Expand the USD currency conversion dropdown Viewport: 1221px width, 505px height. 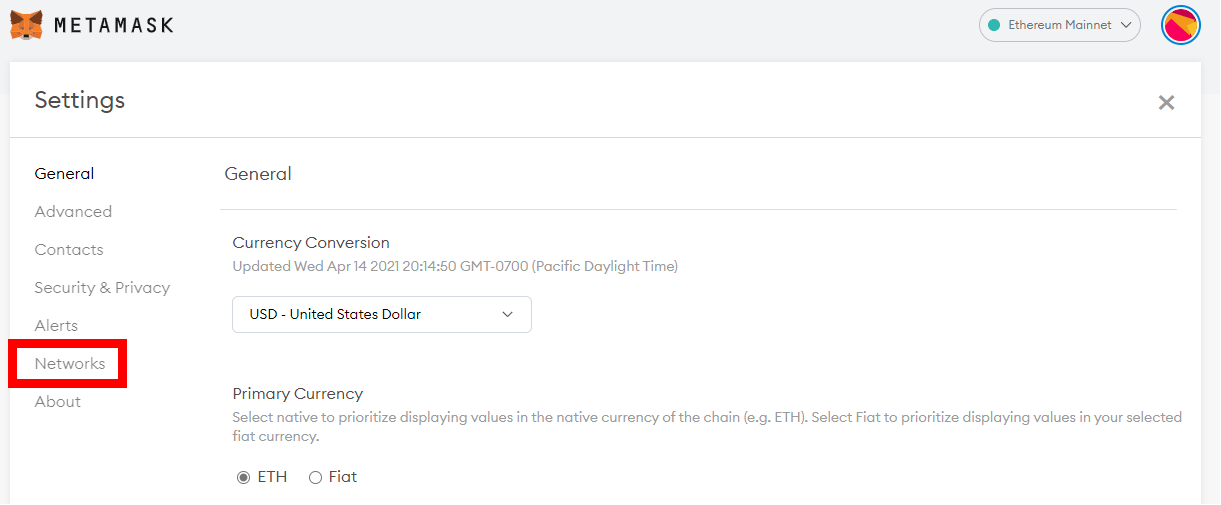click(x=382, y=314)
